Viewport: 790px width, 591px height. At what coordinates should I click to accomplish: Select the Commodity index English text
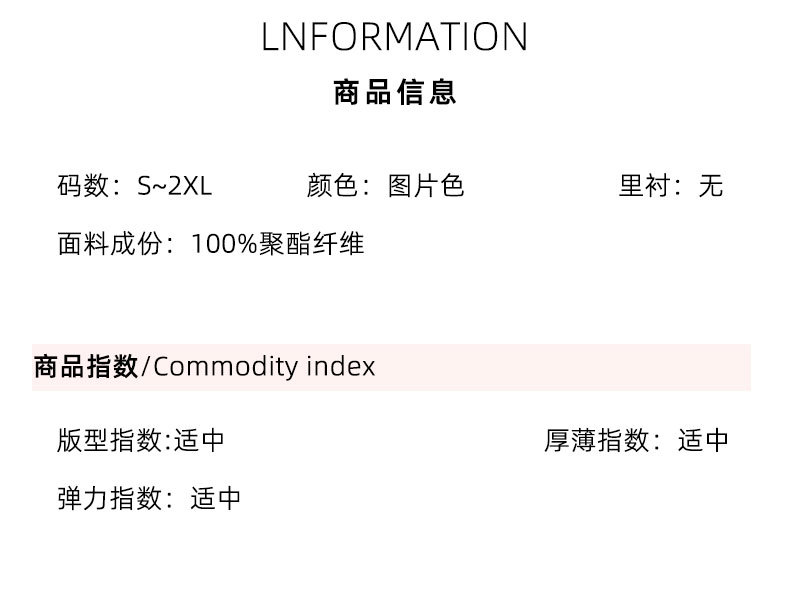tap(265, 367)
